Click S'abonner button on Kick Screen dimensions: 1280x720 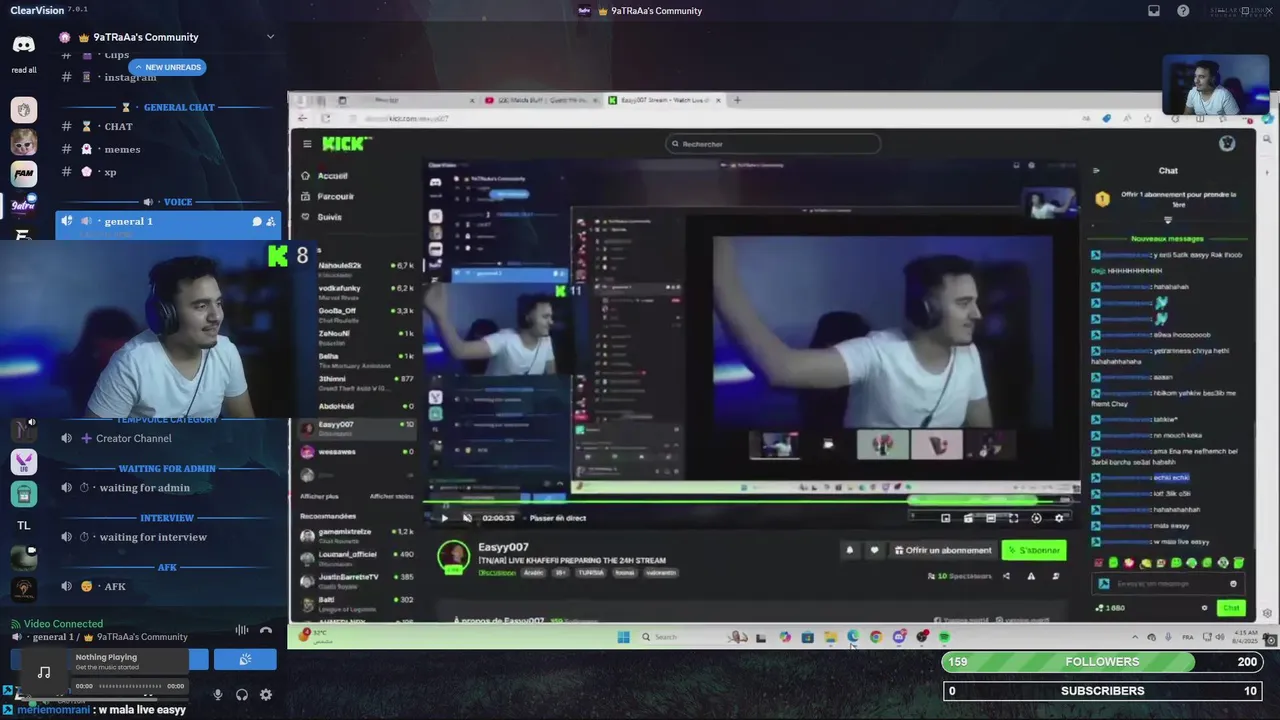point(1034,550)
